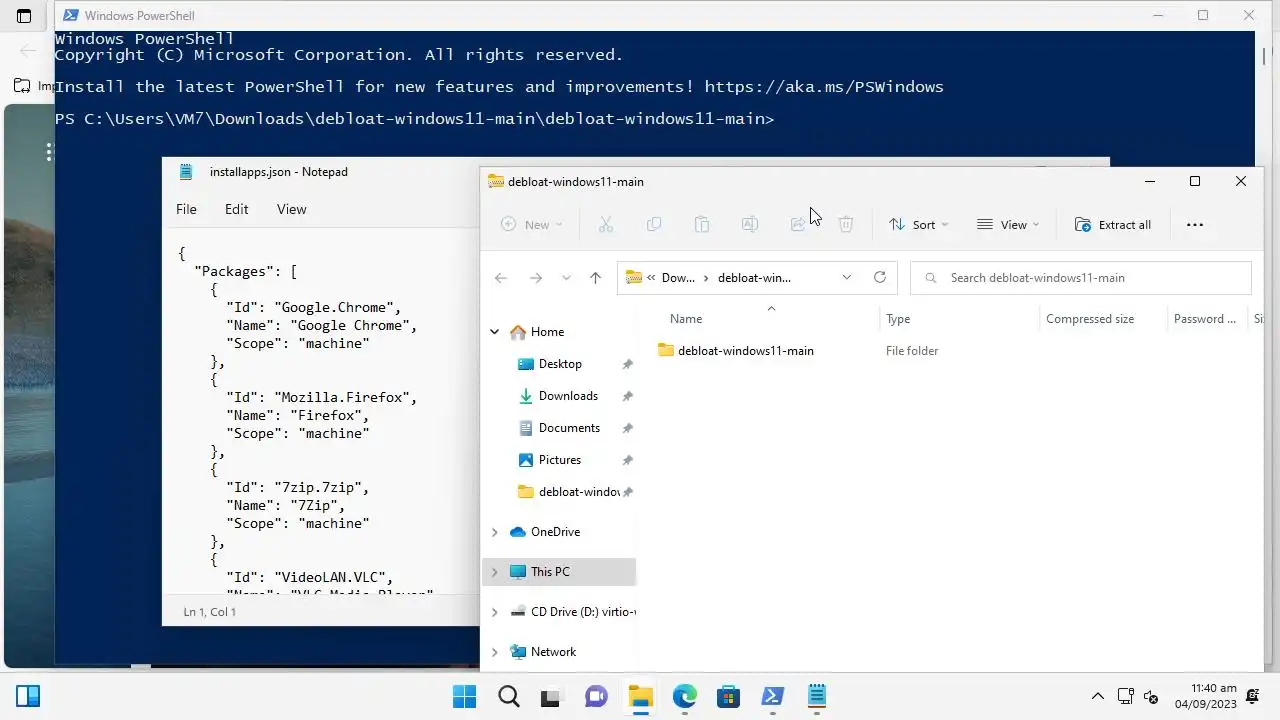Viewport: 1280px width, 720px height.
Task: Expand address bar path history chevron
Action: coord(847,277)
